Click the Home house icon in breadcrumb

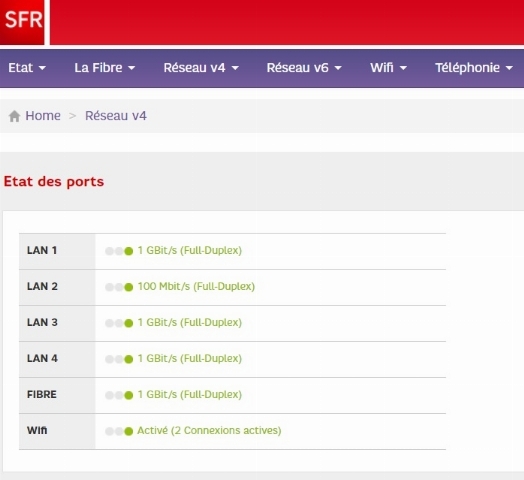[x=14, y=116]
